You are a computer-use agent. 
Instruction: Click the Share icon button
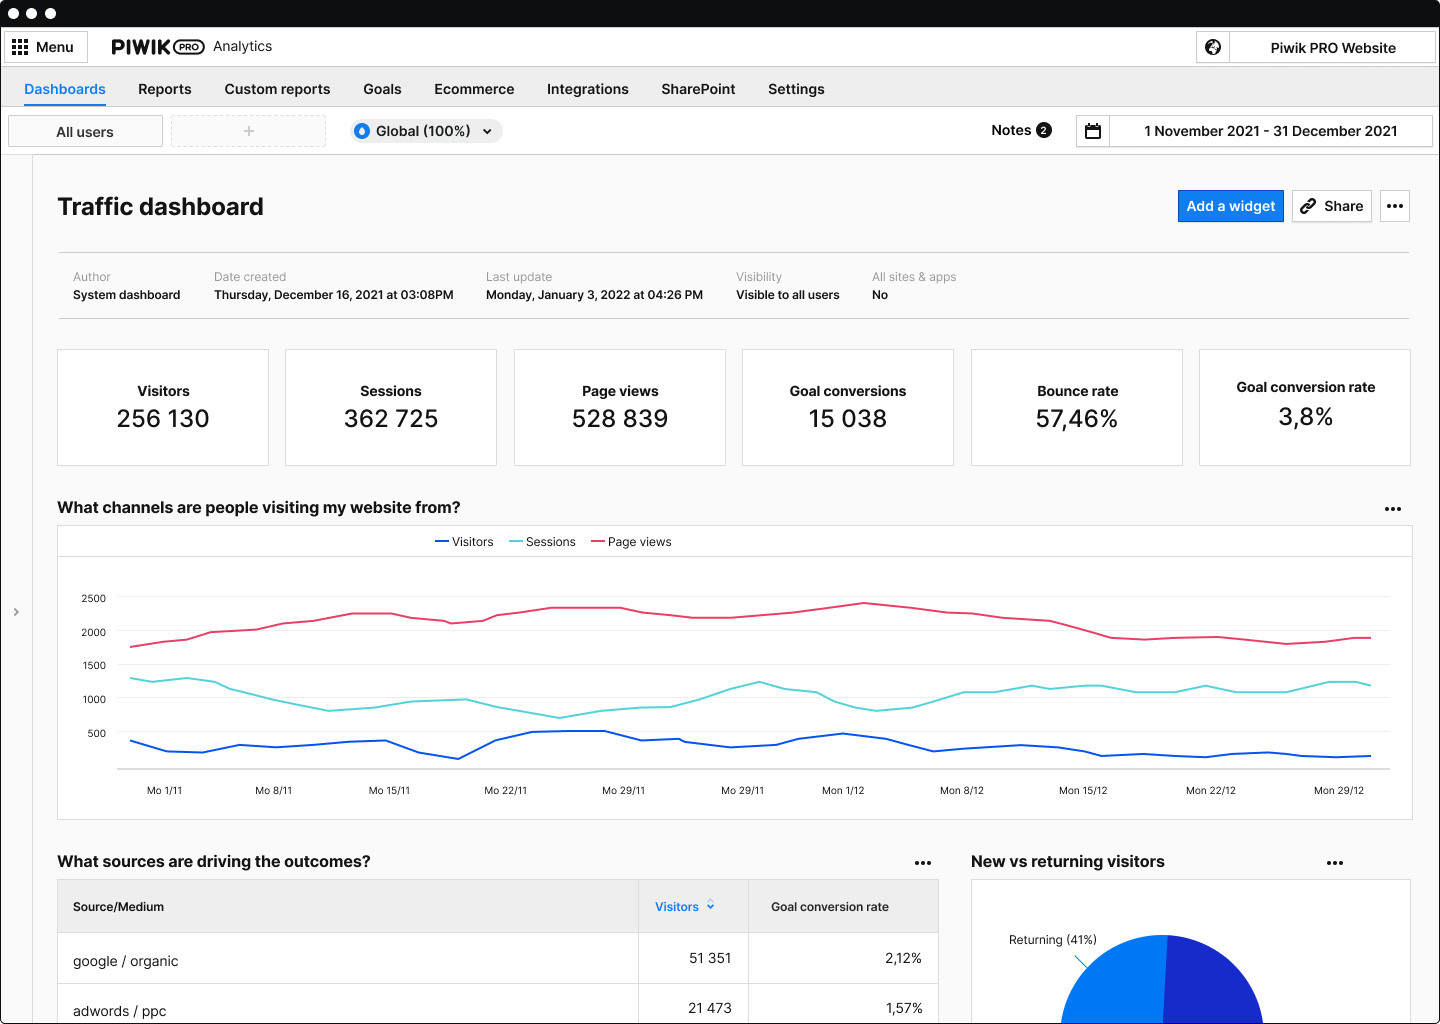(x=1331, y=206)
